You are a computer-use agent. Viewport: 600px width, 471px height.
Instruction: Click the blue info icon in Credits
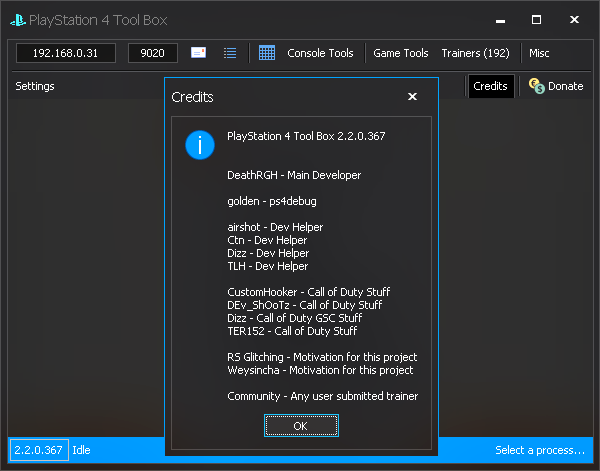pos(200,145)
